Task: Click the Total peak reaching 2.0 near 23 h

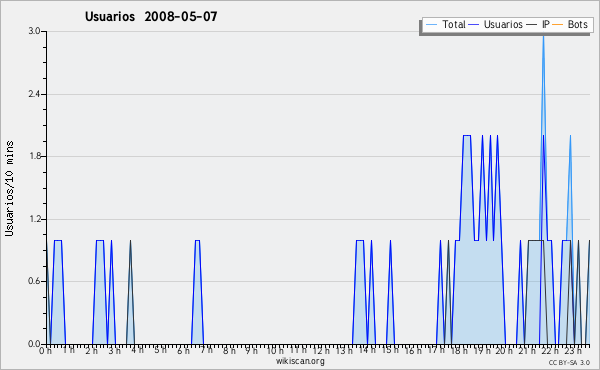Action: pyautogui.click(x=570, y=136)
